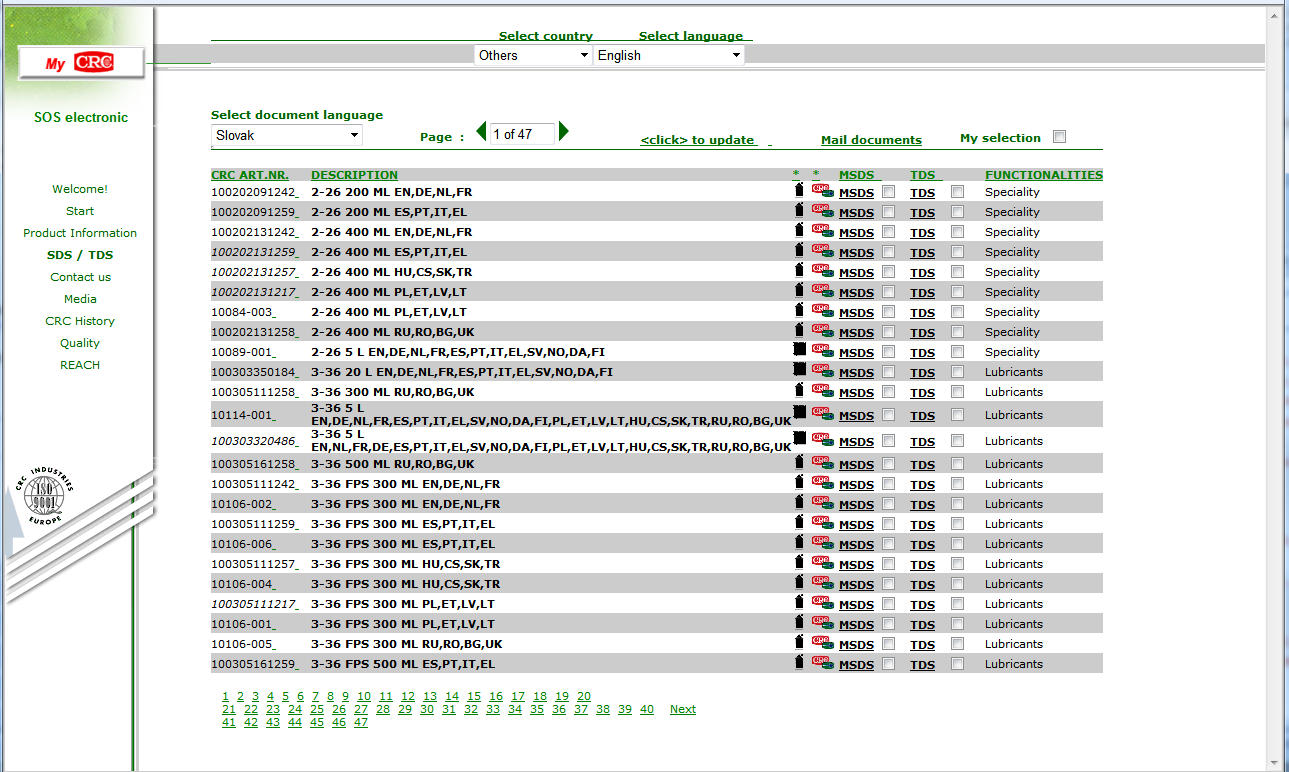The width and height of the screenshot is (1289, 772).
Task: Click the aerosol can icon for article 100202131242
Action: (x=798, y=229)
